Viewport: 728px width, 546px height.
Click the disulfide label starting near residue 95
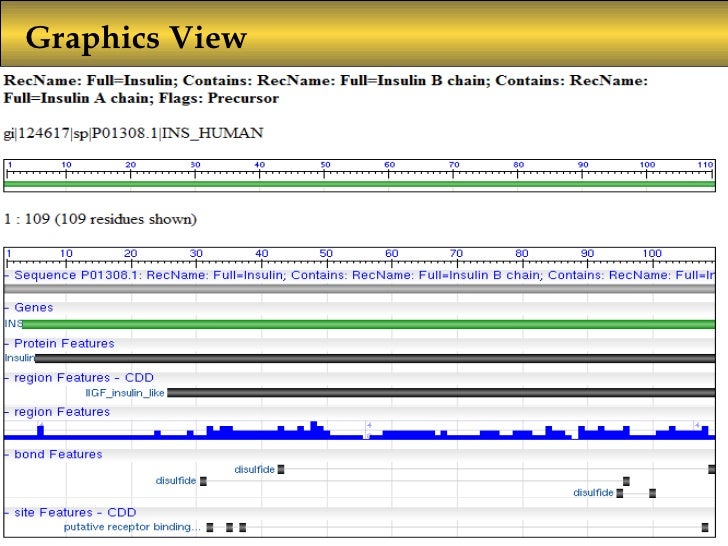[x=593, y=493]
